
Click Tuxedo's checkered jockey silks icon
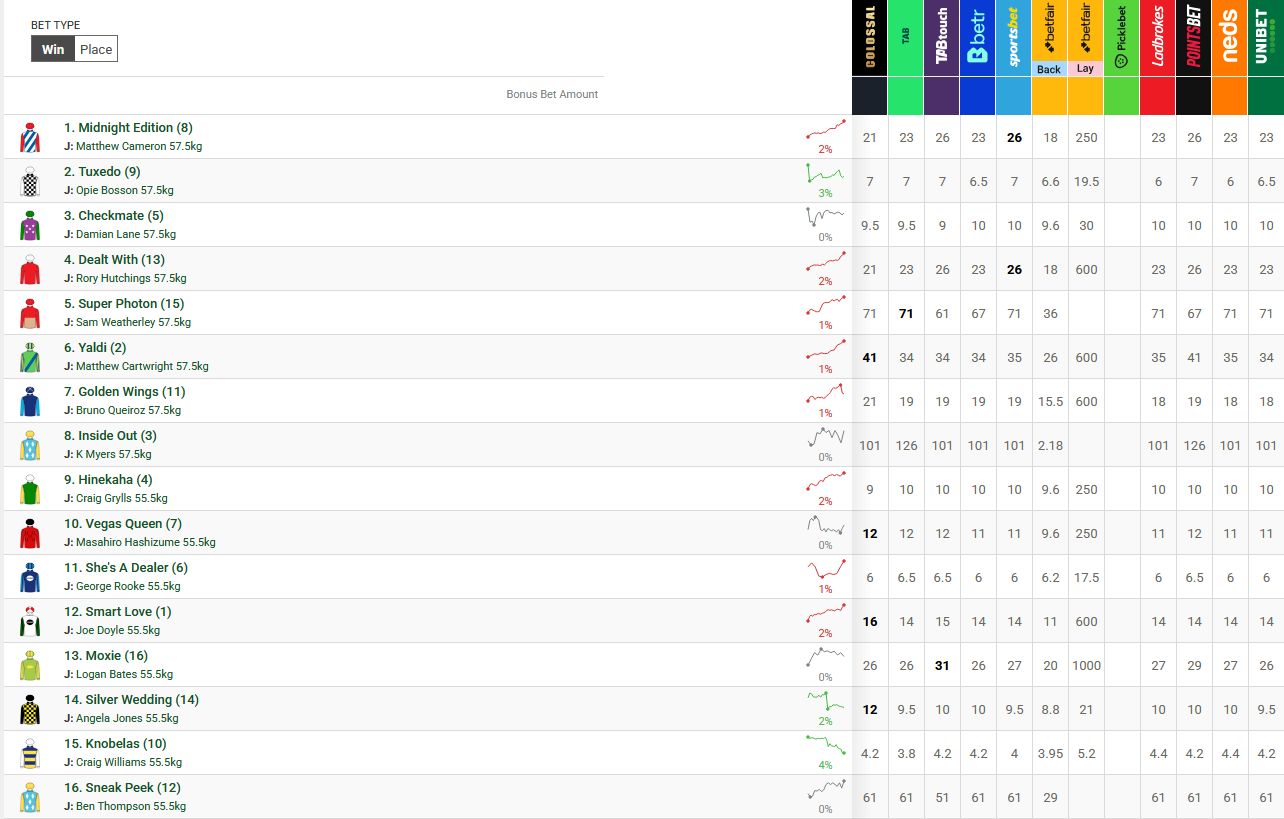(30, 181)
